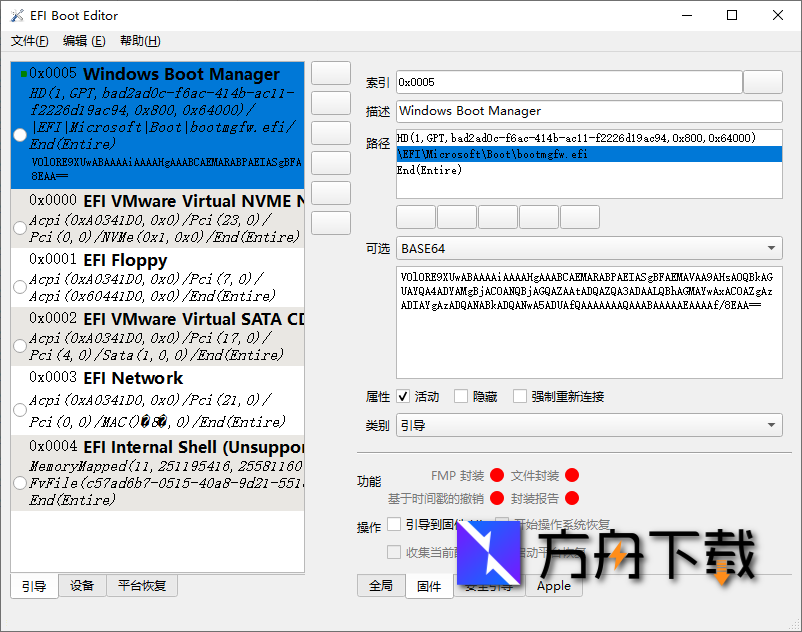Enable the 隐藏 attribute checkbox
The width and height of the screenshot is (802, 632).
coord(461,397)
